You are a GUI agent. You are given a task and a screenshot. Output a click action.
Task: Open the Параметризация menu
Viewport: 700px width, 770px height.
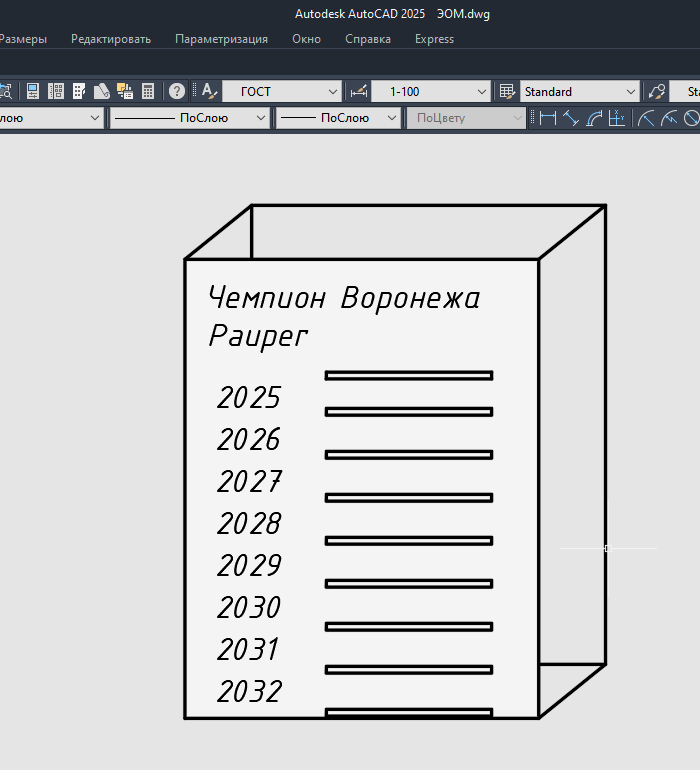tap(221, 39)
